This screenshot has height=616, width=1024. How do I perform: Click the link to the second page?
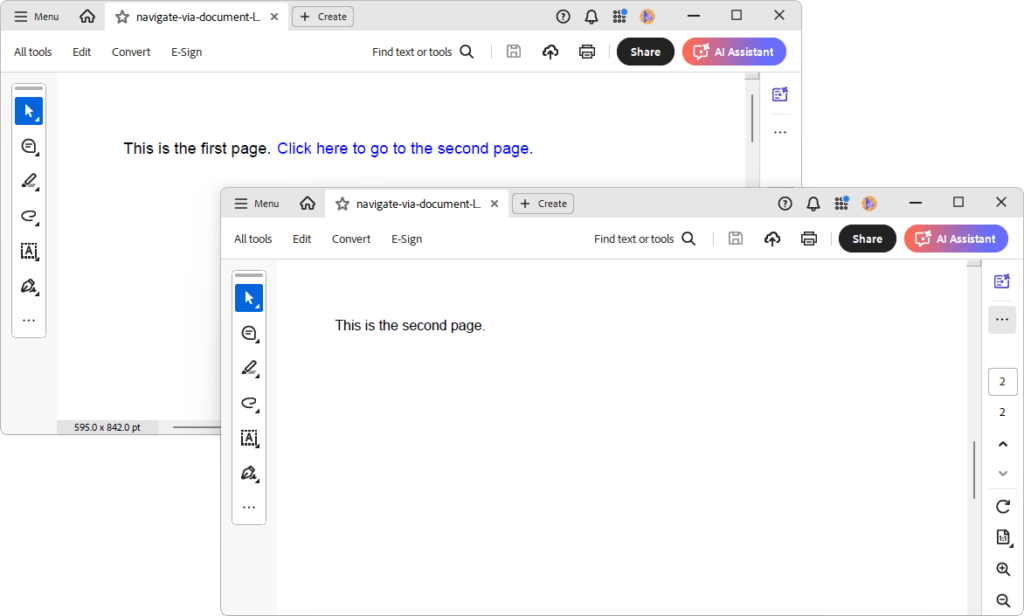pyautogui.click(x=404, y=148)
